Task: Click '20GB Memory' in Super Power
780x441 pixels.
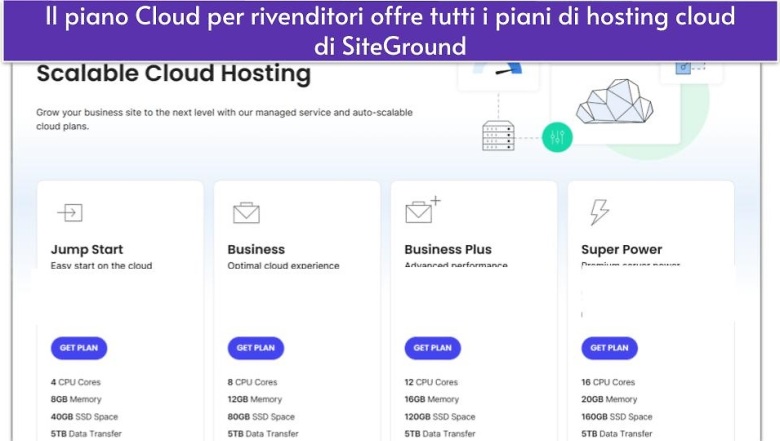Action: (x=609, y=399)
